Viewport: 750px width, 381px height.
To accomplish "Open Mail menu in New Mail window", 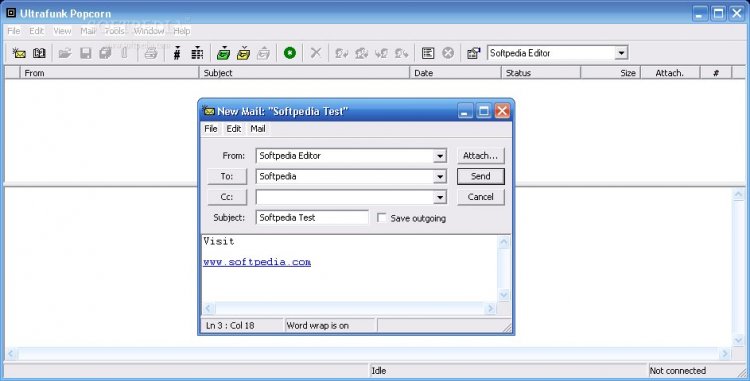I will click(x=258, y=129).
